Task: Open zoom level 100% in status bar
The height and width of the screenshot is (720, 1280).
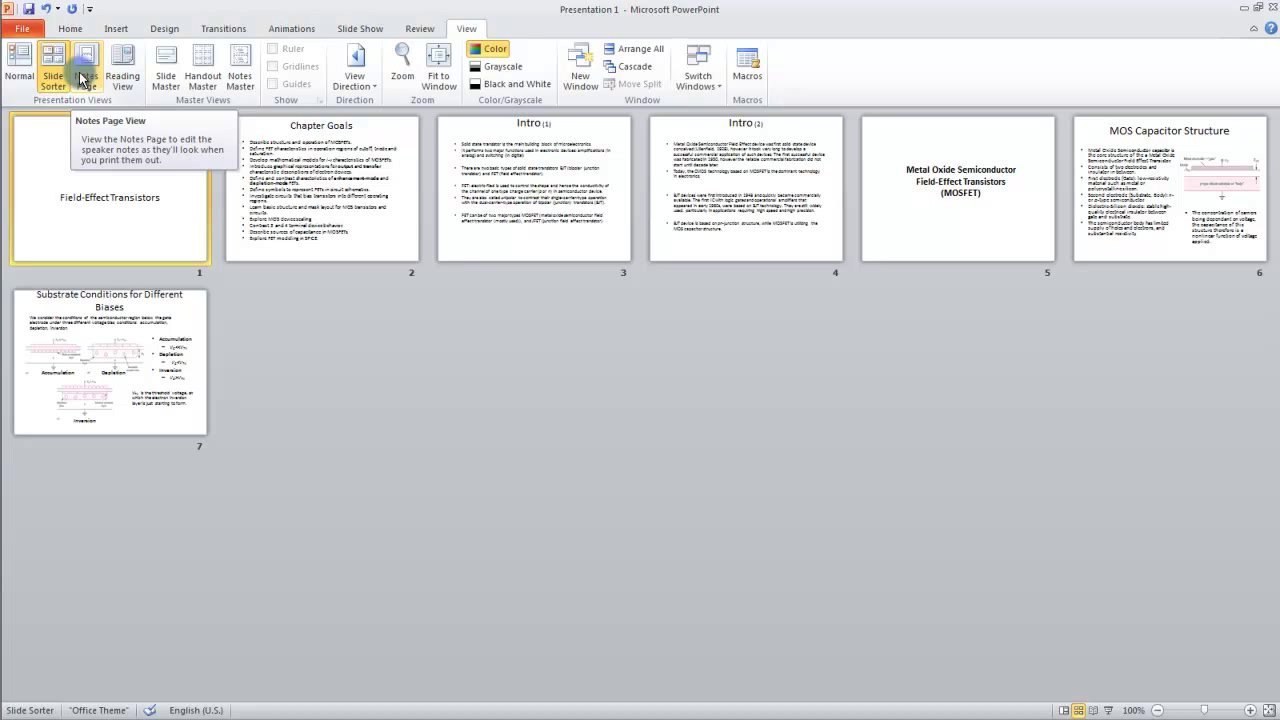Action: coord(1133,710)
